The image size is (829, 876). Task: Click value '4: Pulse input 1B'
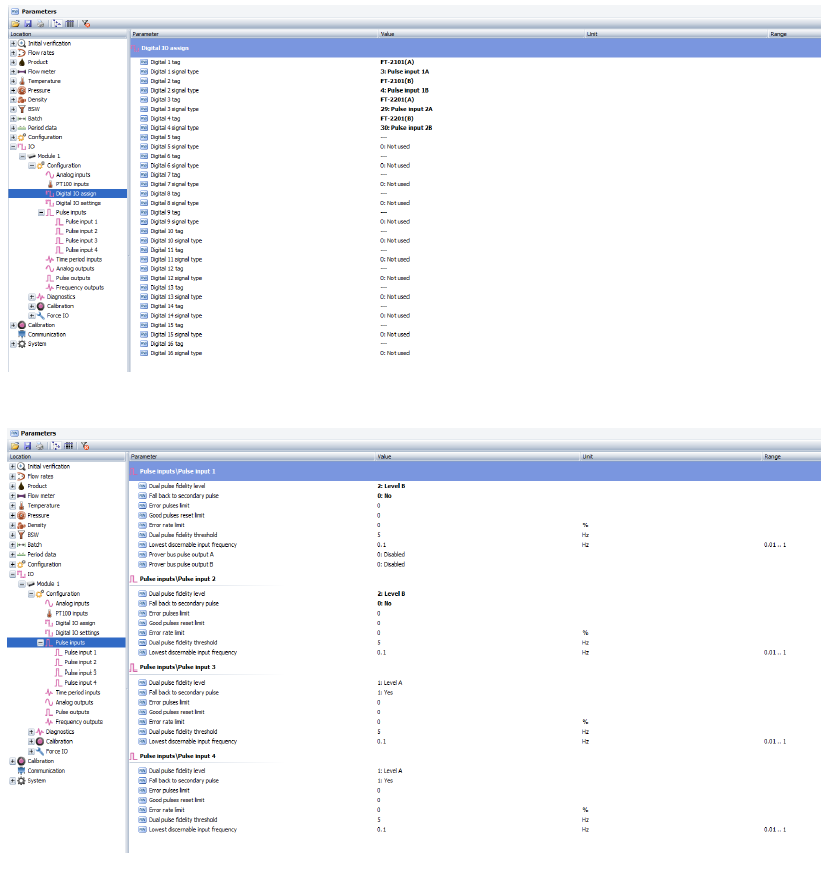click(x=404, y=91)
